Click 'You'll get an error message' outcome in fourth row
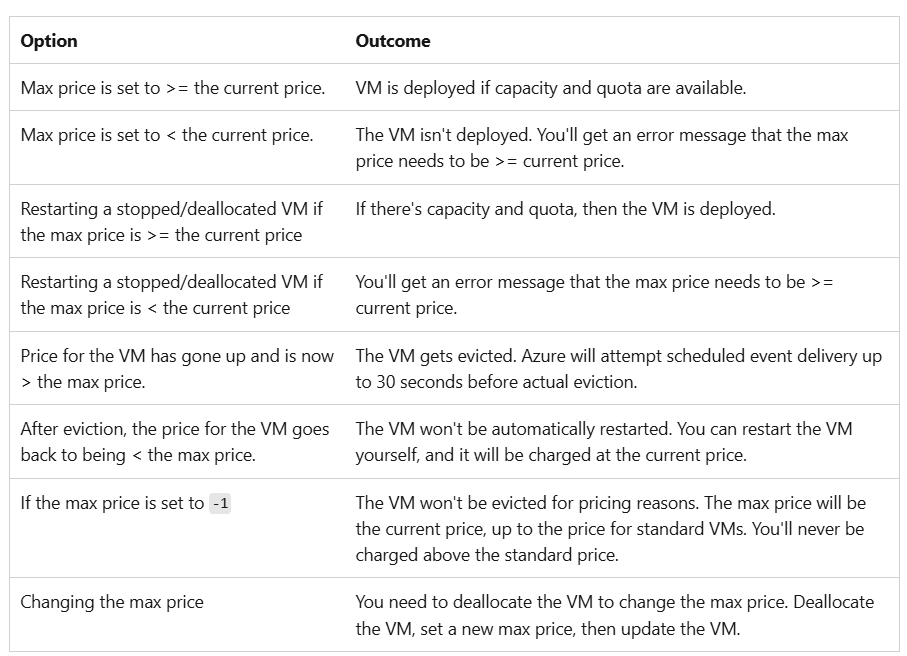This screenshot has width=907, height=656. 594,295
